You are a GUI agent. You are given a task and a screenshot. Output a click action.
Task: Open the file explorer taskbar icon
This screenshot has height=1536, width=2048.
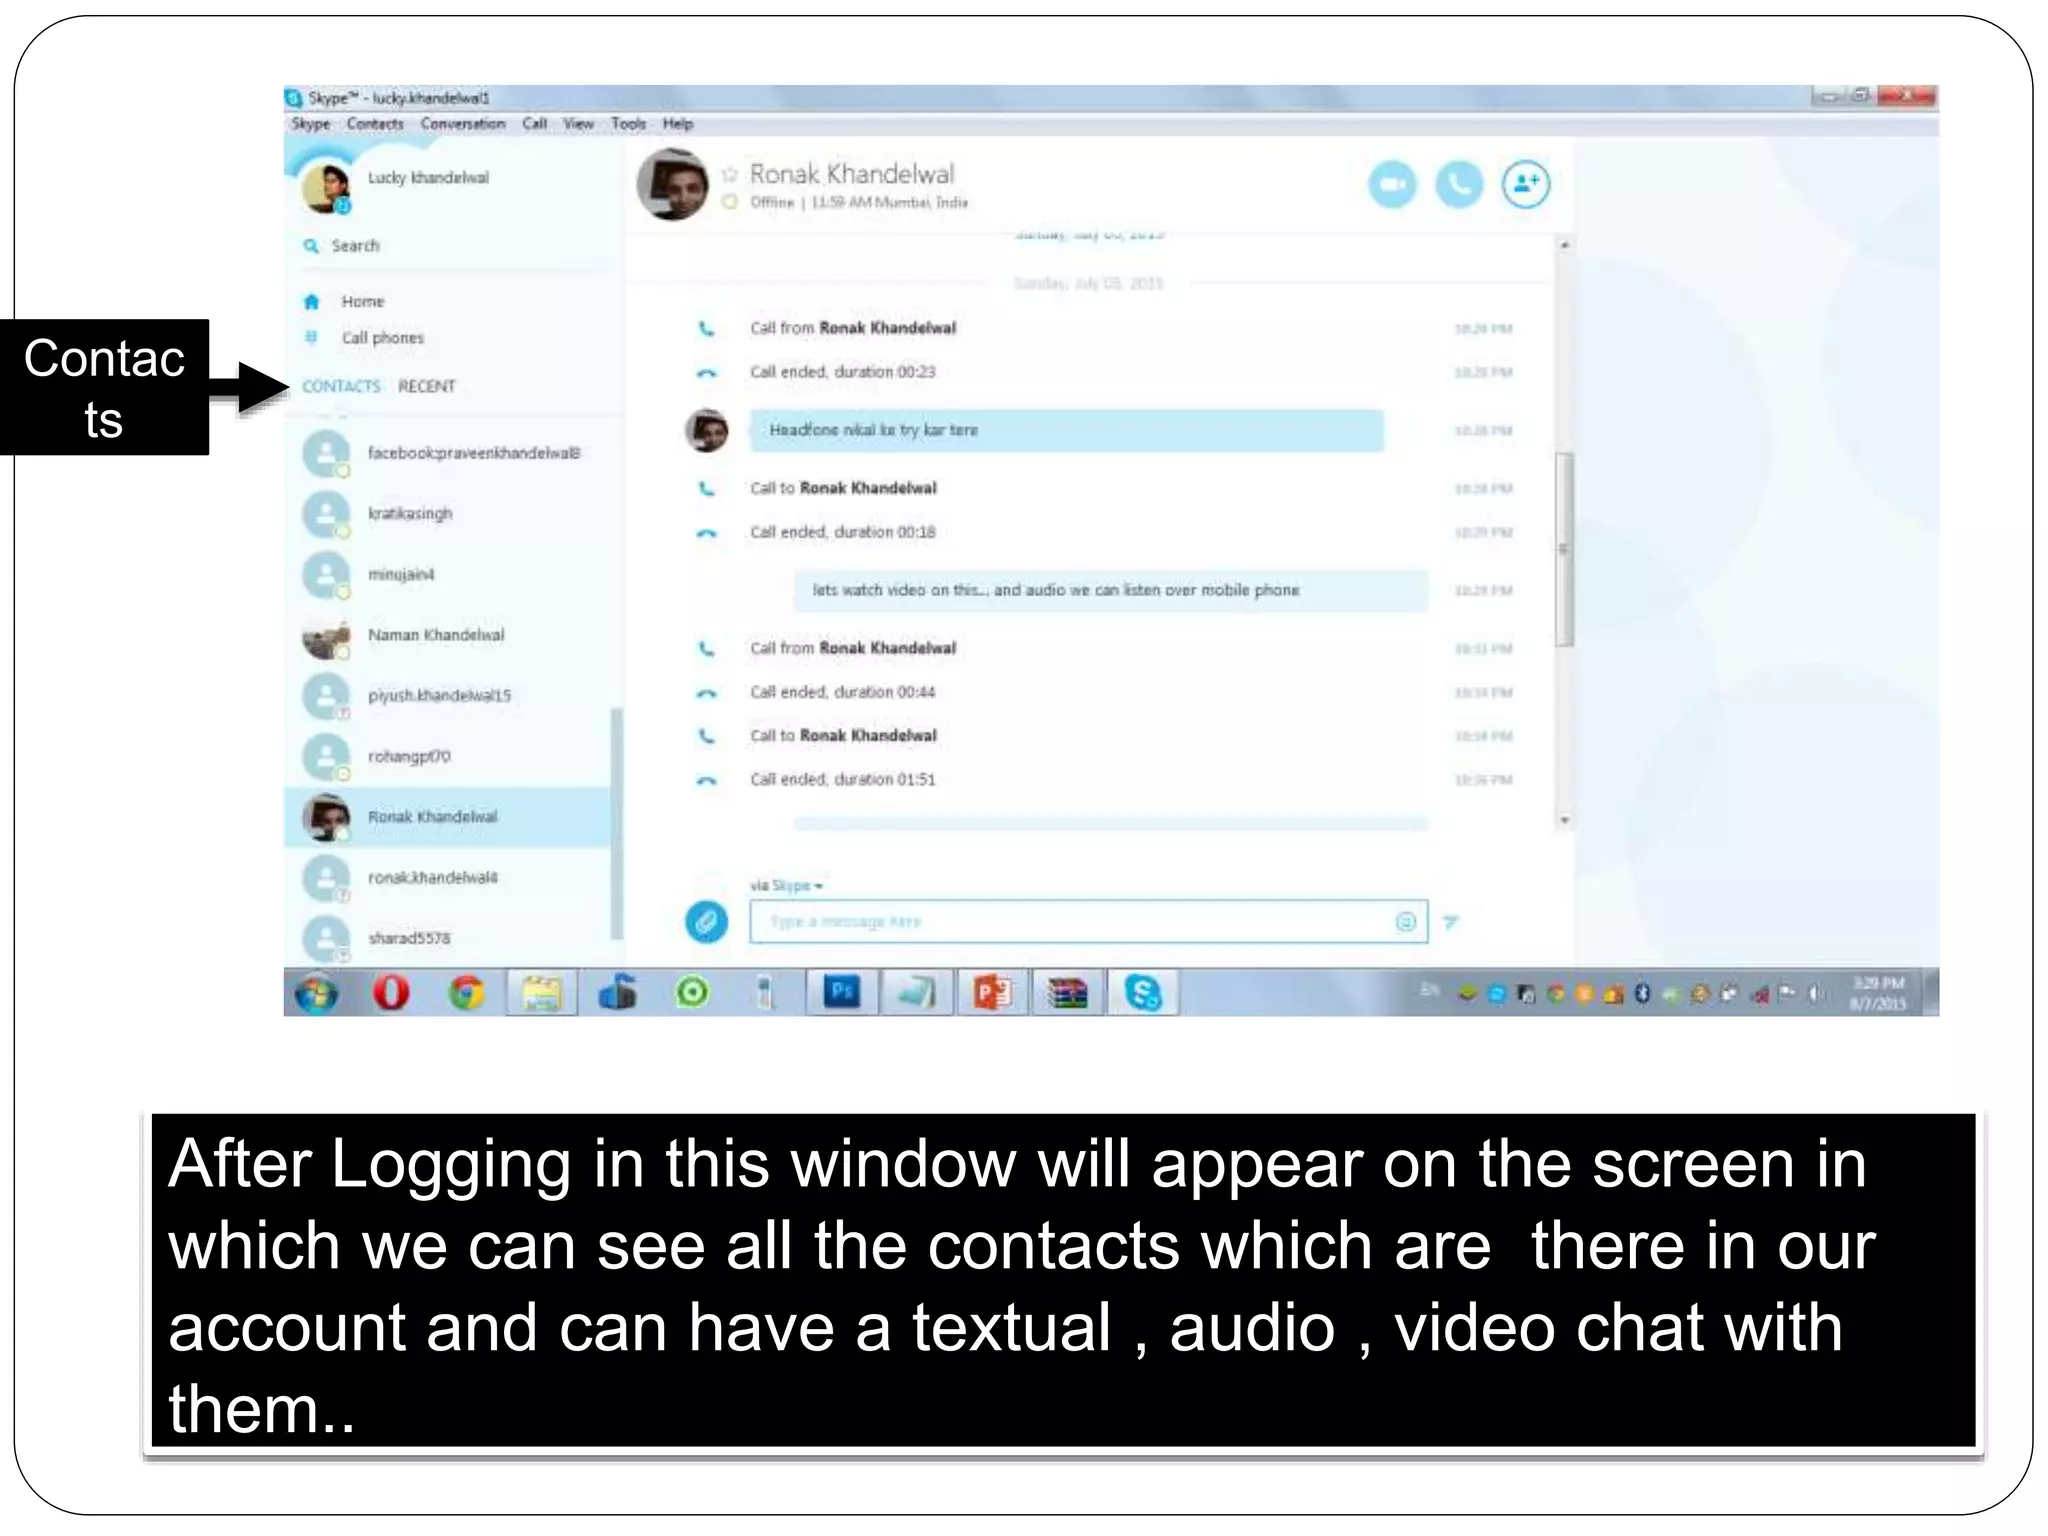(541, 993)
